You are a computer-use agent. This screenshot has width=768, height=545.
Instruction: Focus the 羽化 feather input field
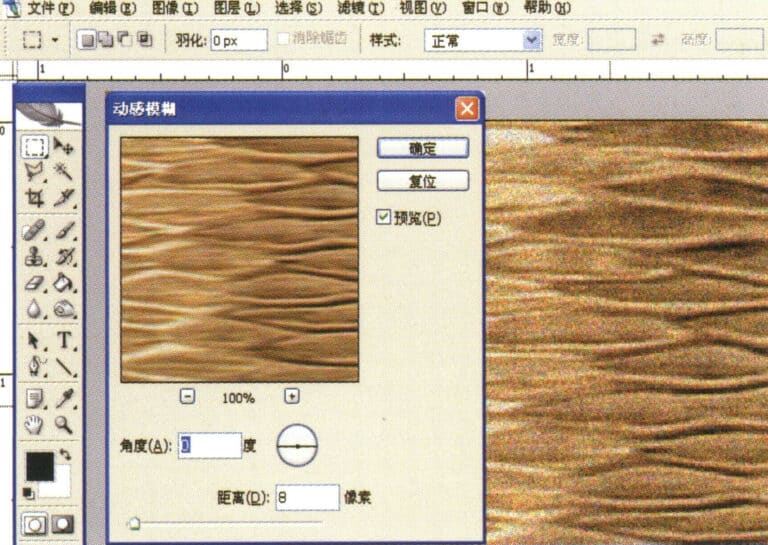[239, 40]
